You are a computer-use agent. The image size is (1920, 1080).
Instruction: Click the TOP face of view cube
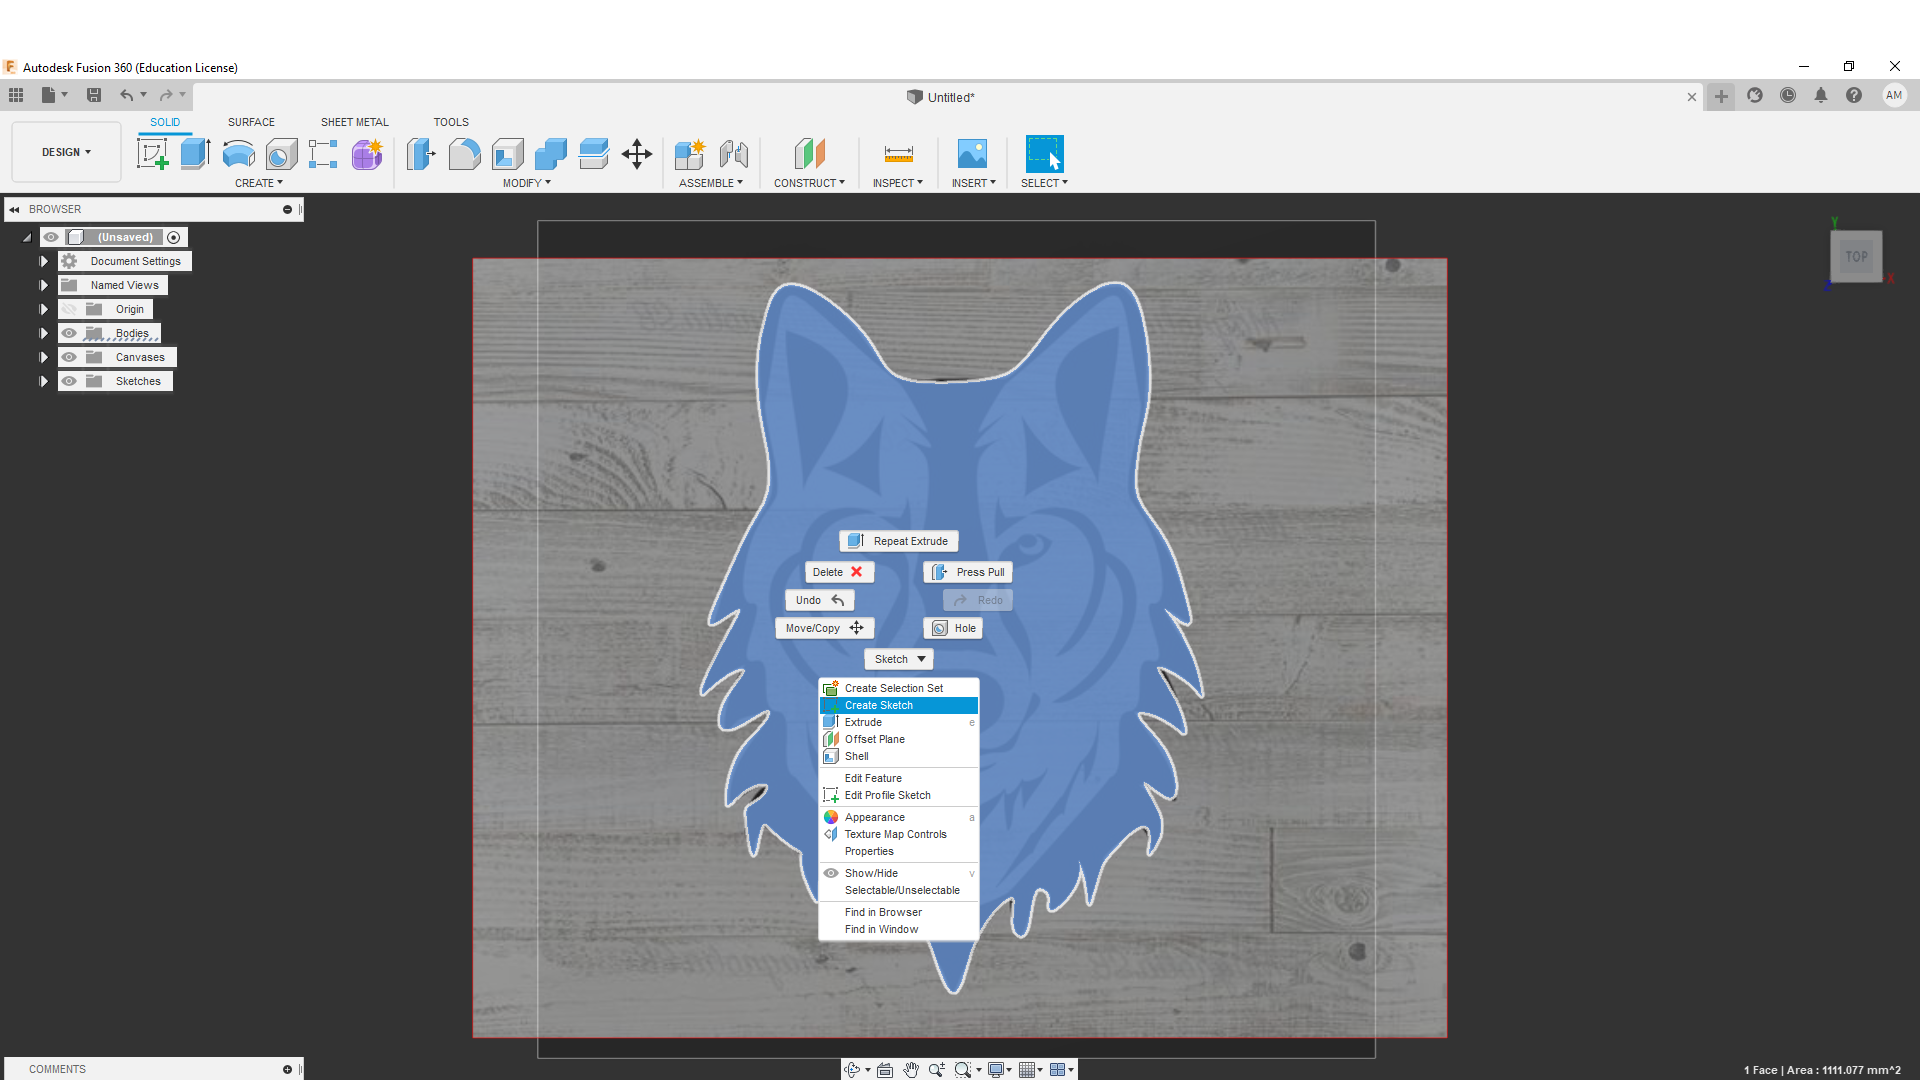[1856, 257]
